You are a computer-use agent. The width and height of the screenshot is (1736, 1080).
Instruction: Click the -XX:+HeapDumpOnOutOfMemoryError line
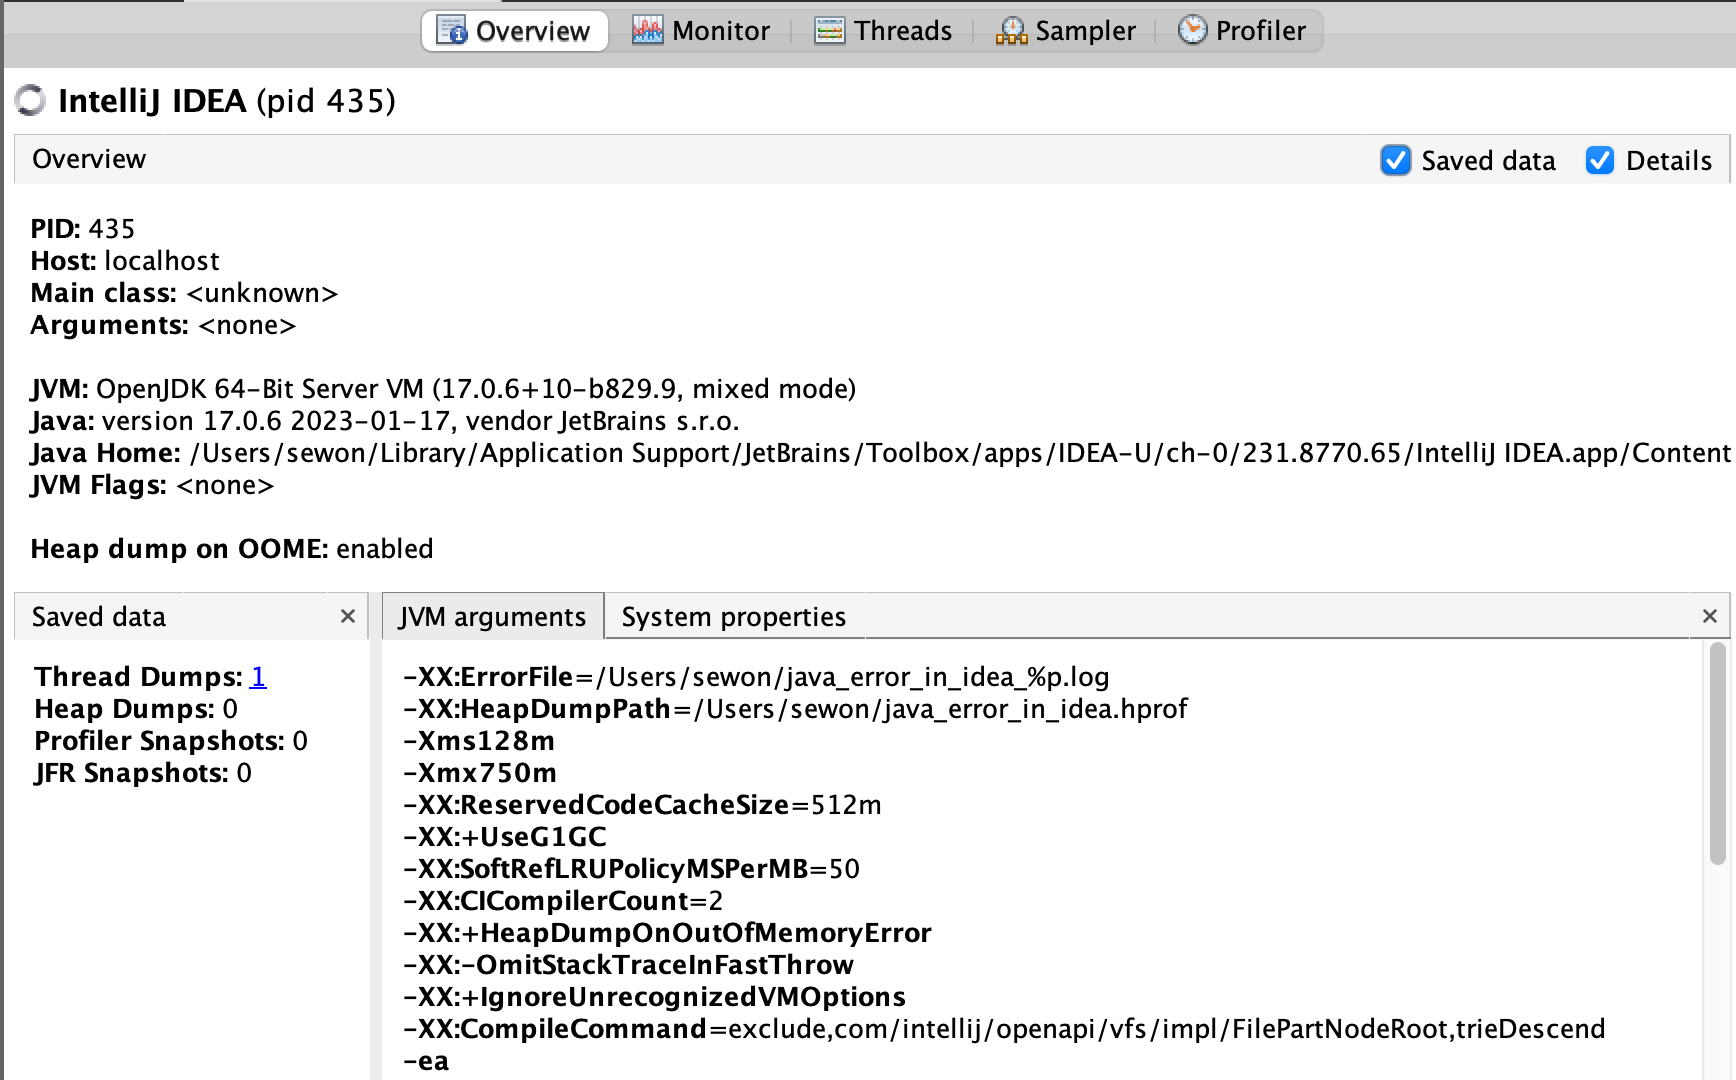[667, 933]
